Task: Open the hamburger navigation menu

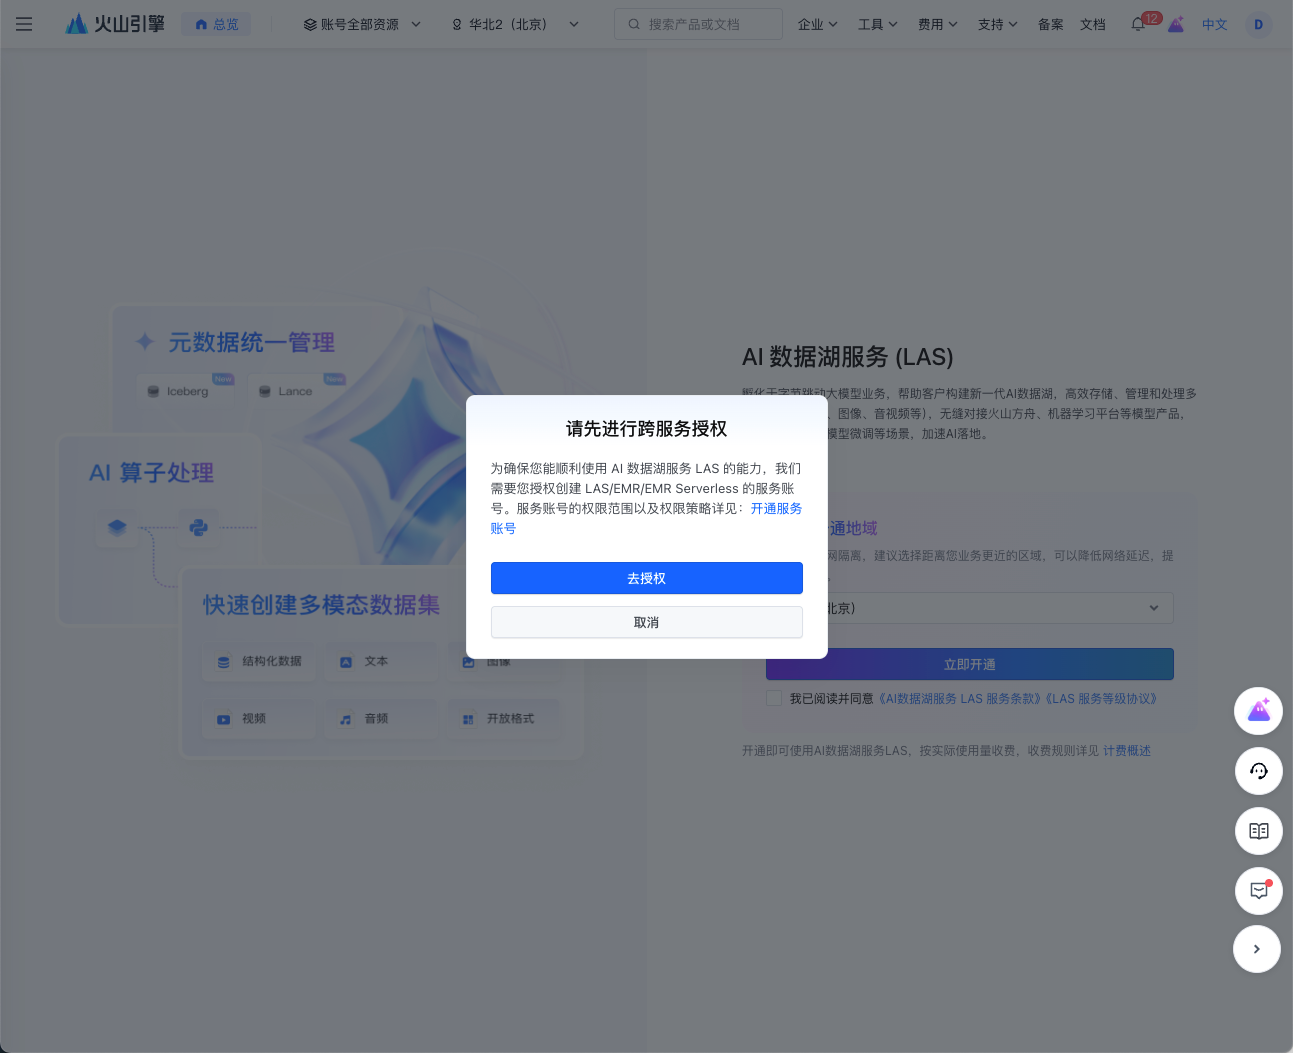Action: (x=24, y=24)
